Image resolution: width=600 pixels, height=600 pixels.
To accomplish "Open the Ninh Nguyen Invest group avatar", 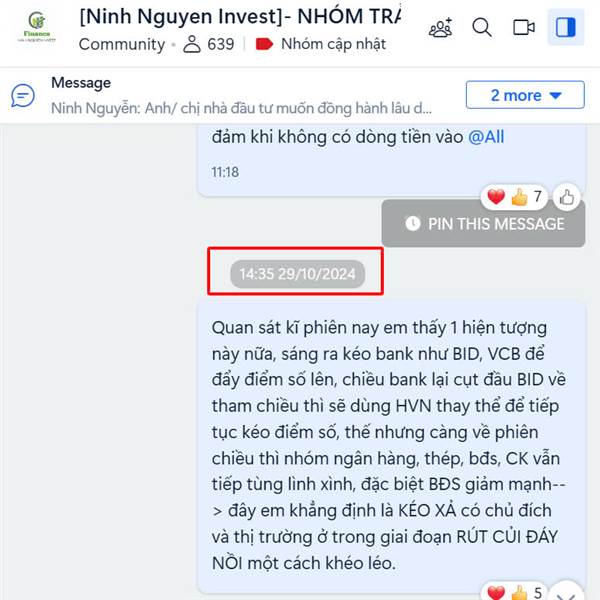I will tap(37, 27).
